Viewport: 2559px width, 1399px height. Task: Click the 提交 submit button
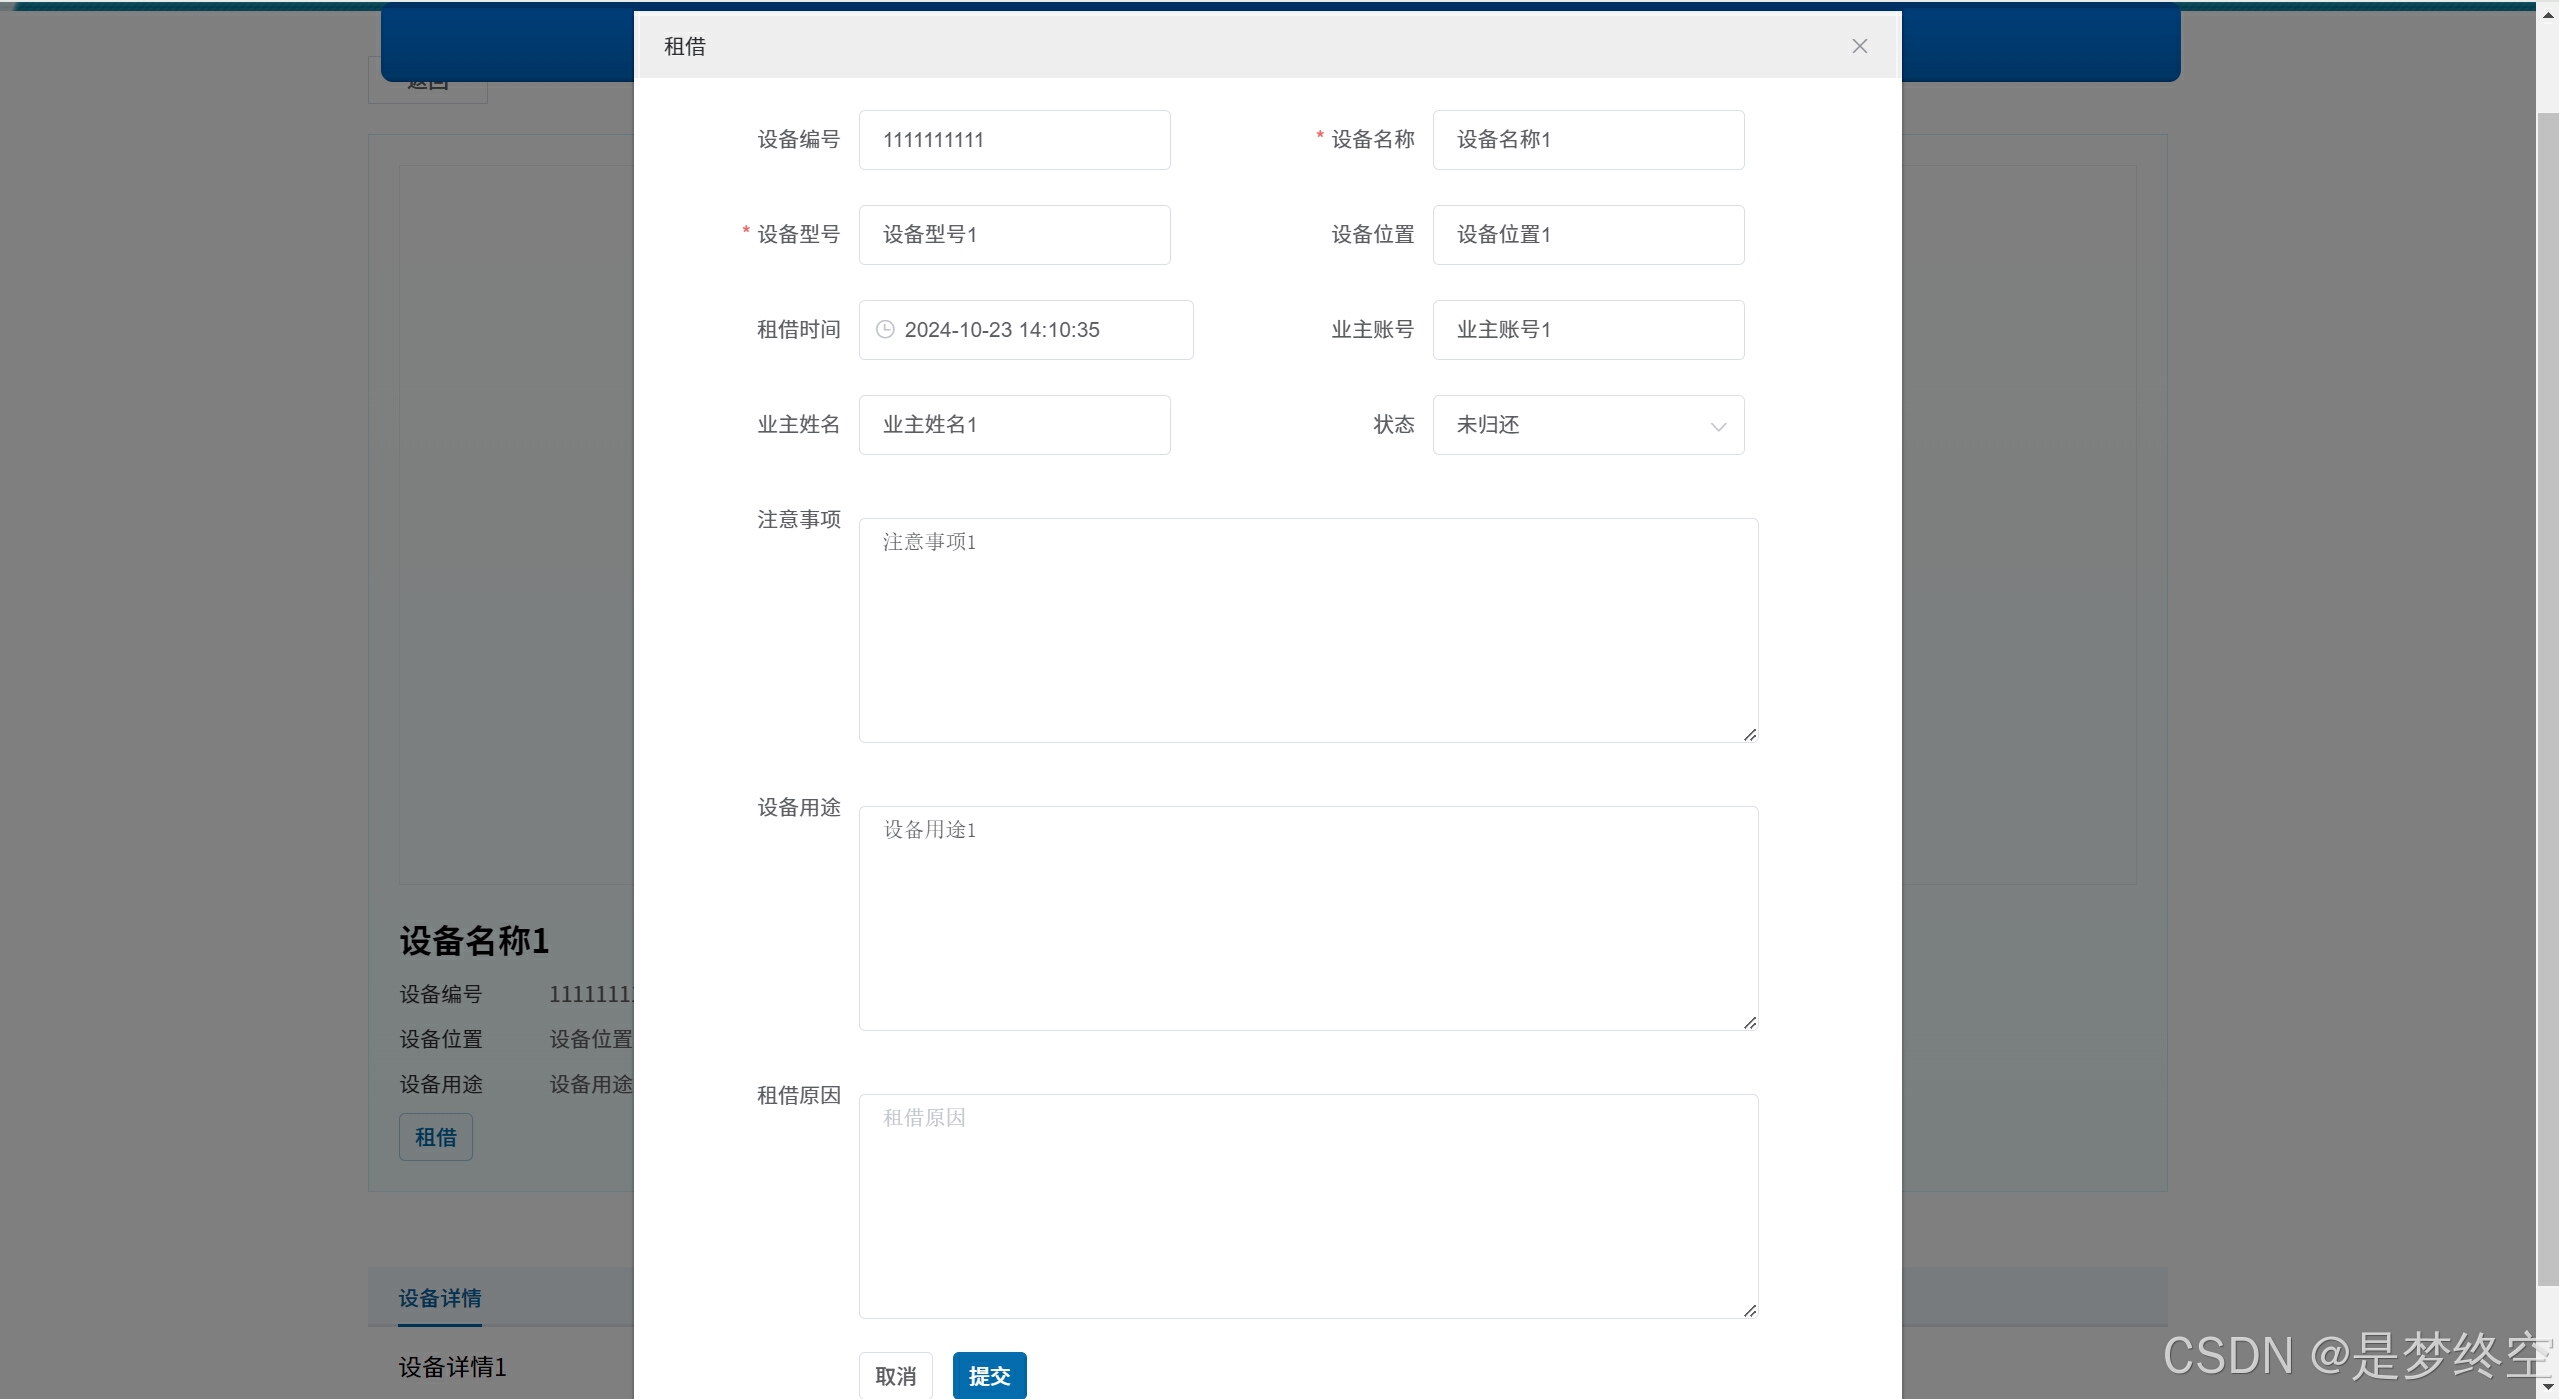click(x=989, y=1375)
